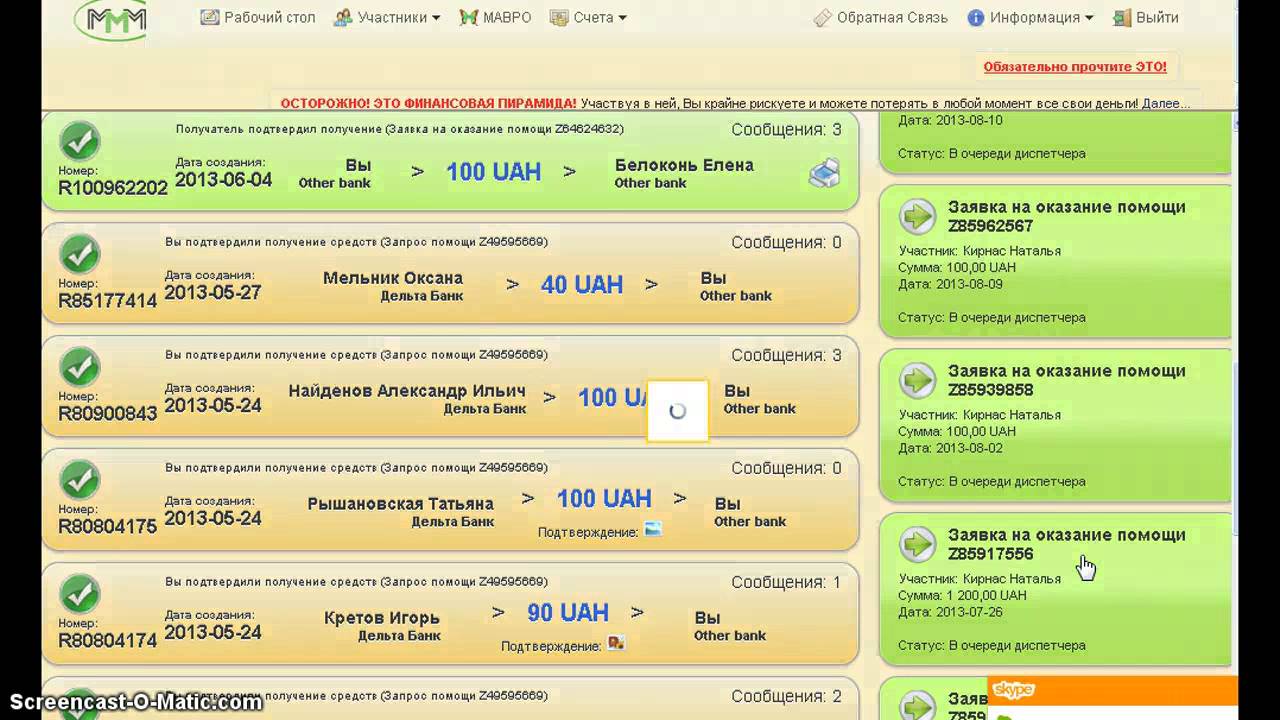Click arrow icon of request Z85962567
The width and height of the screenshot is (1280, 720).
pyautogui.click(x=917, y=216)
